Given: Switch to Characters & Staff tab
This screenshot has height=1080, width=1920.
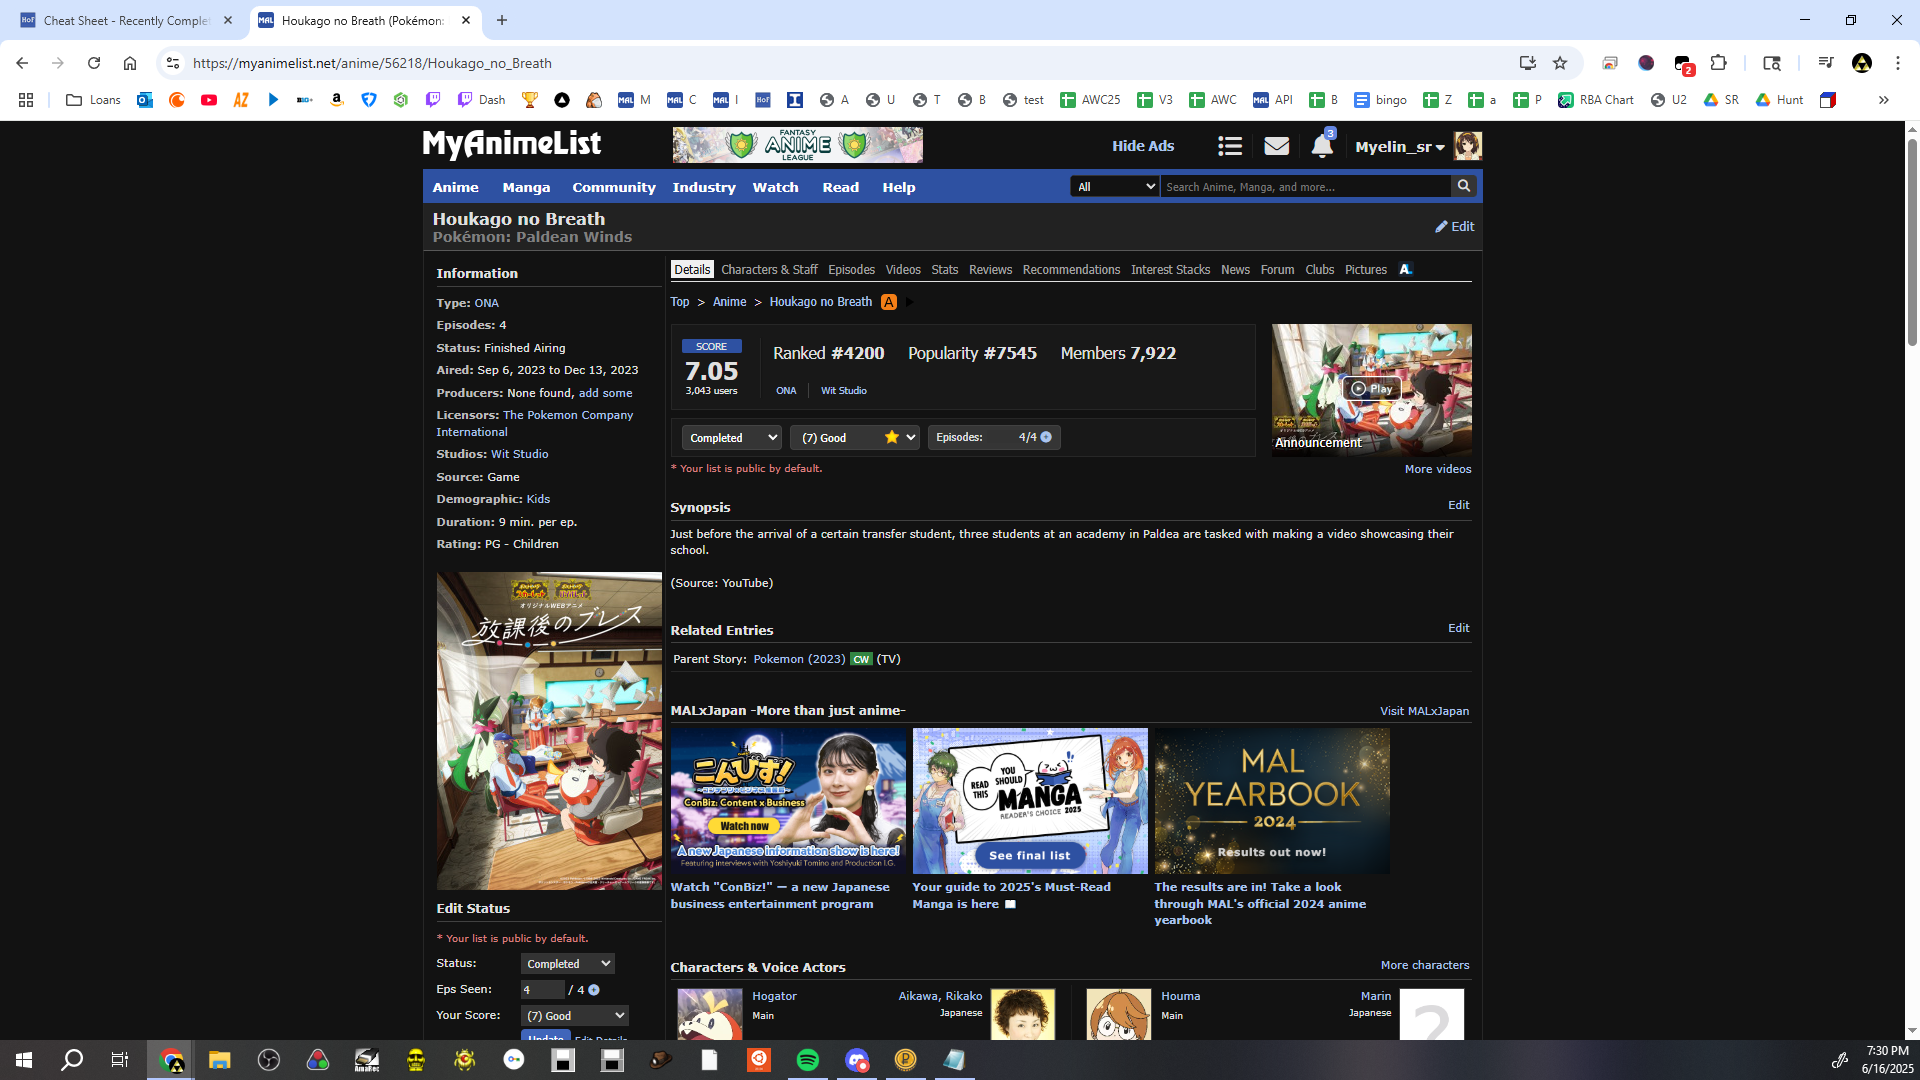Looking at the screenshot, I should 769,270.
